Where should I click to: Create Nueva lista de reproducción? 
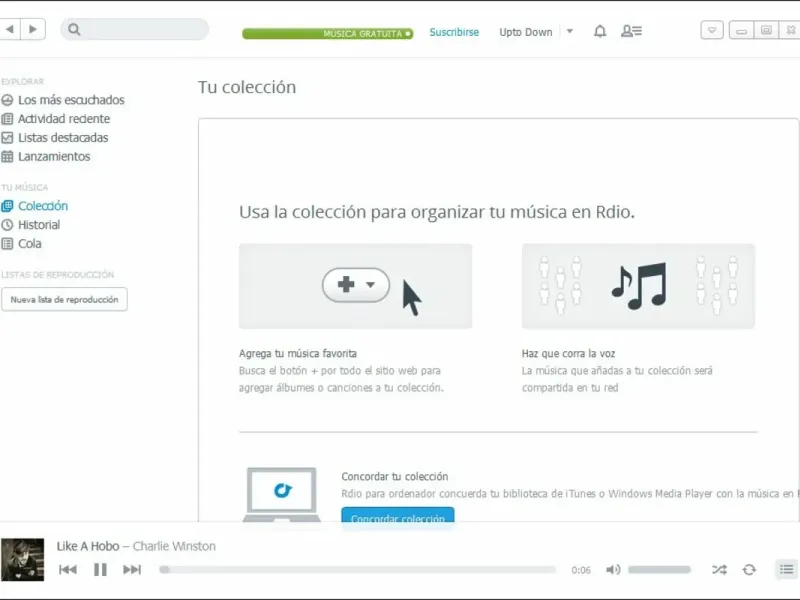click(64, 299)
